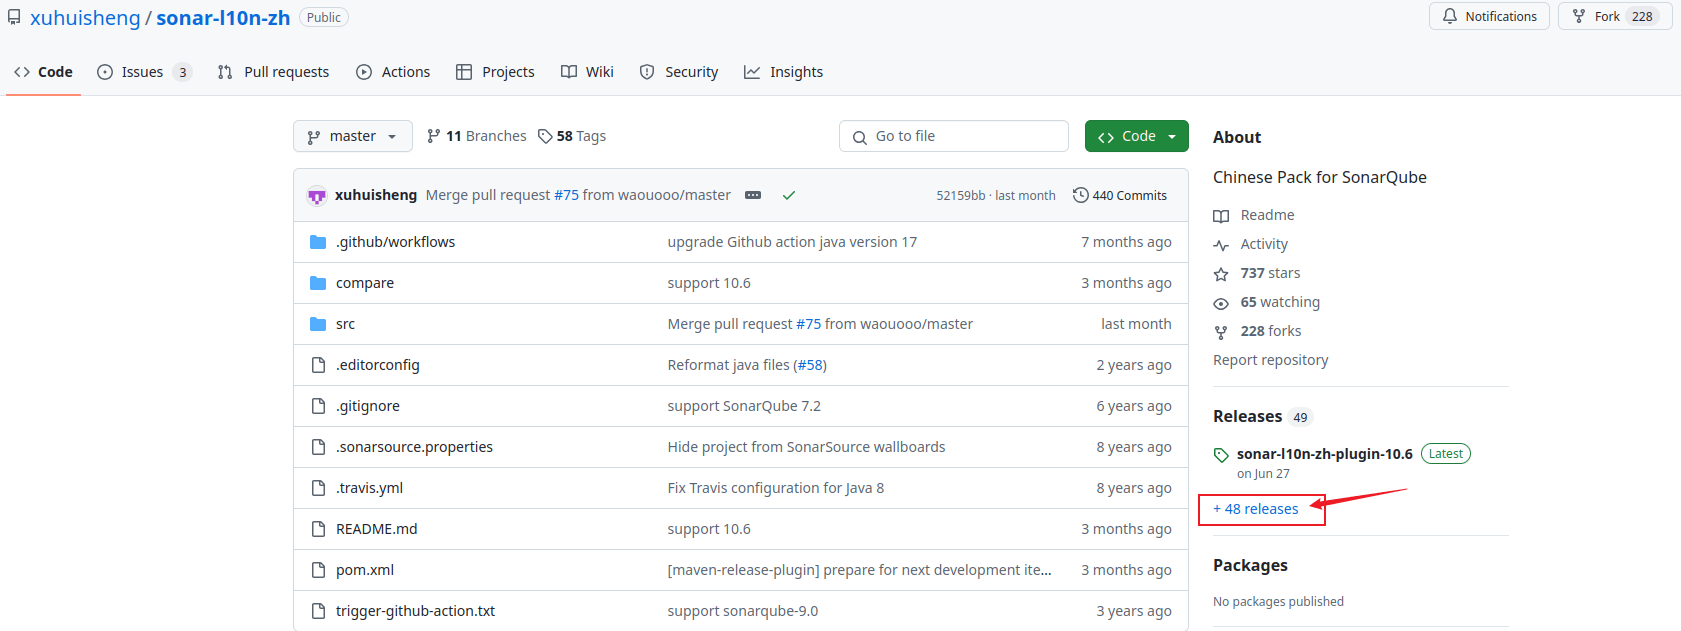
Task: Open the Insights tab
Action: tap(783, 72)
